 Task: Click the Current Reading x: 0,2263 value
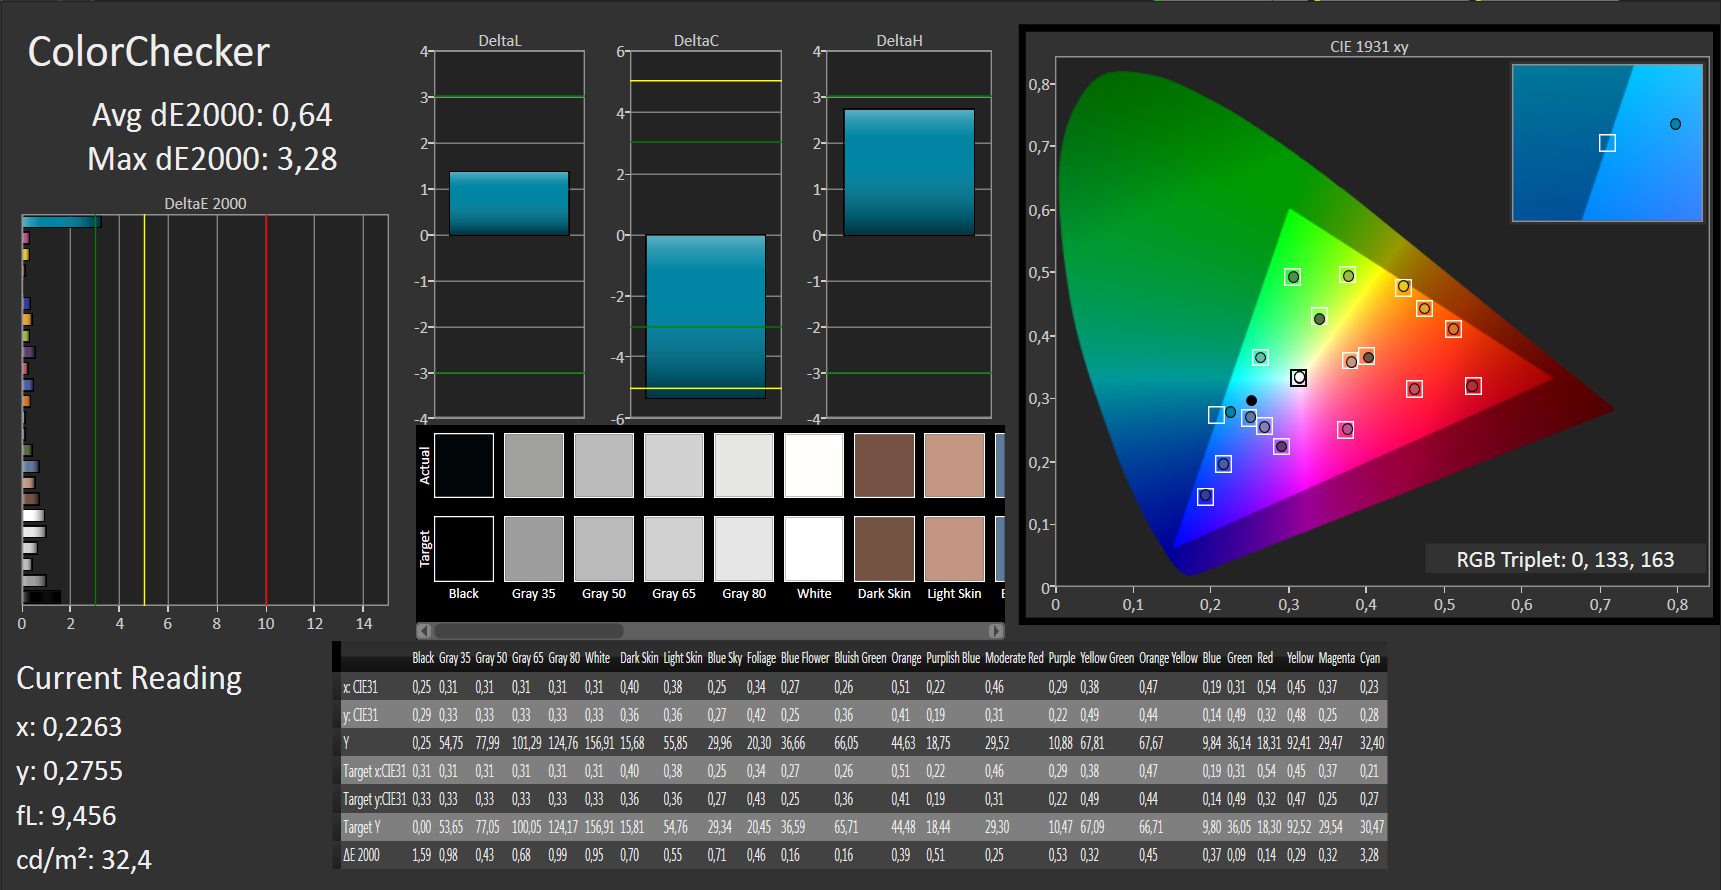[69, 727]
